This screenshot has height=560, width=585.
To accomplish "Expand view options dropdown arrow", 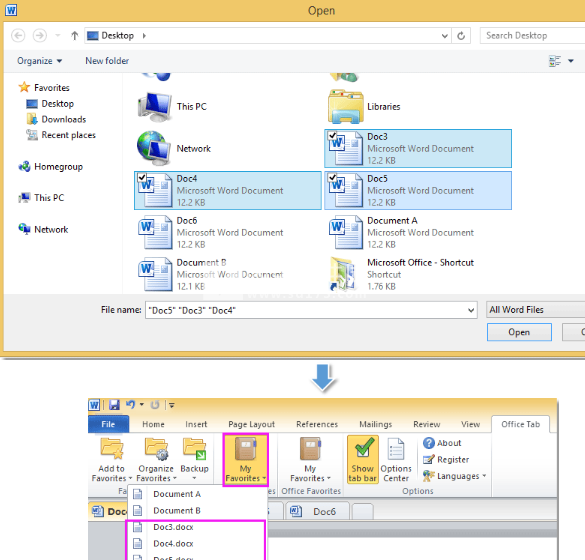I will click(571, 60).
